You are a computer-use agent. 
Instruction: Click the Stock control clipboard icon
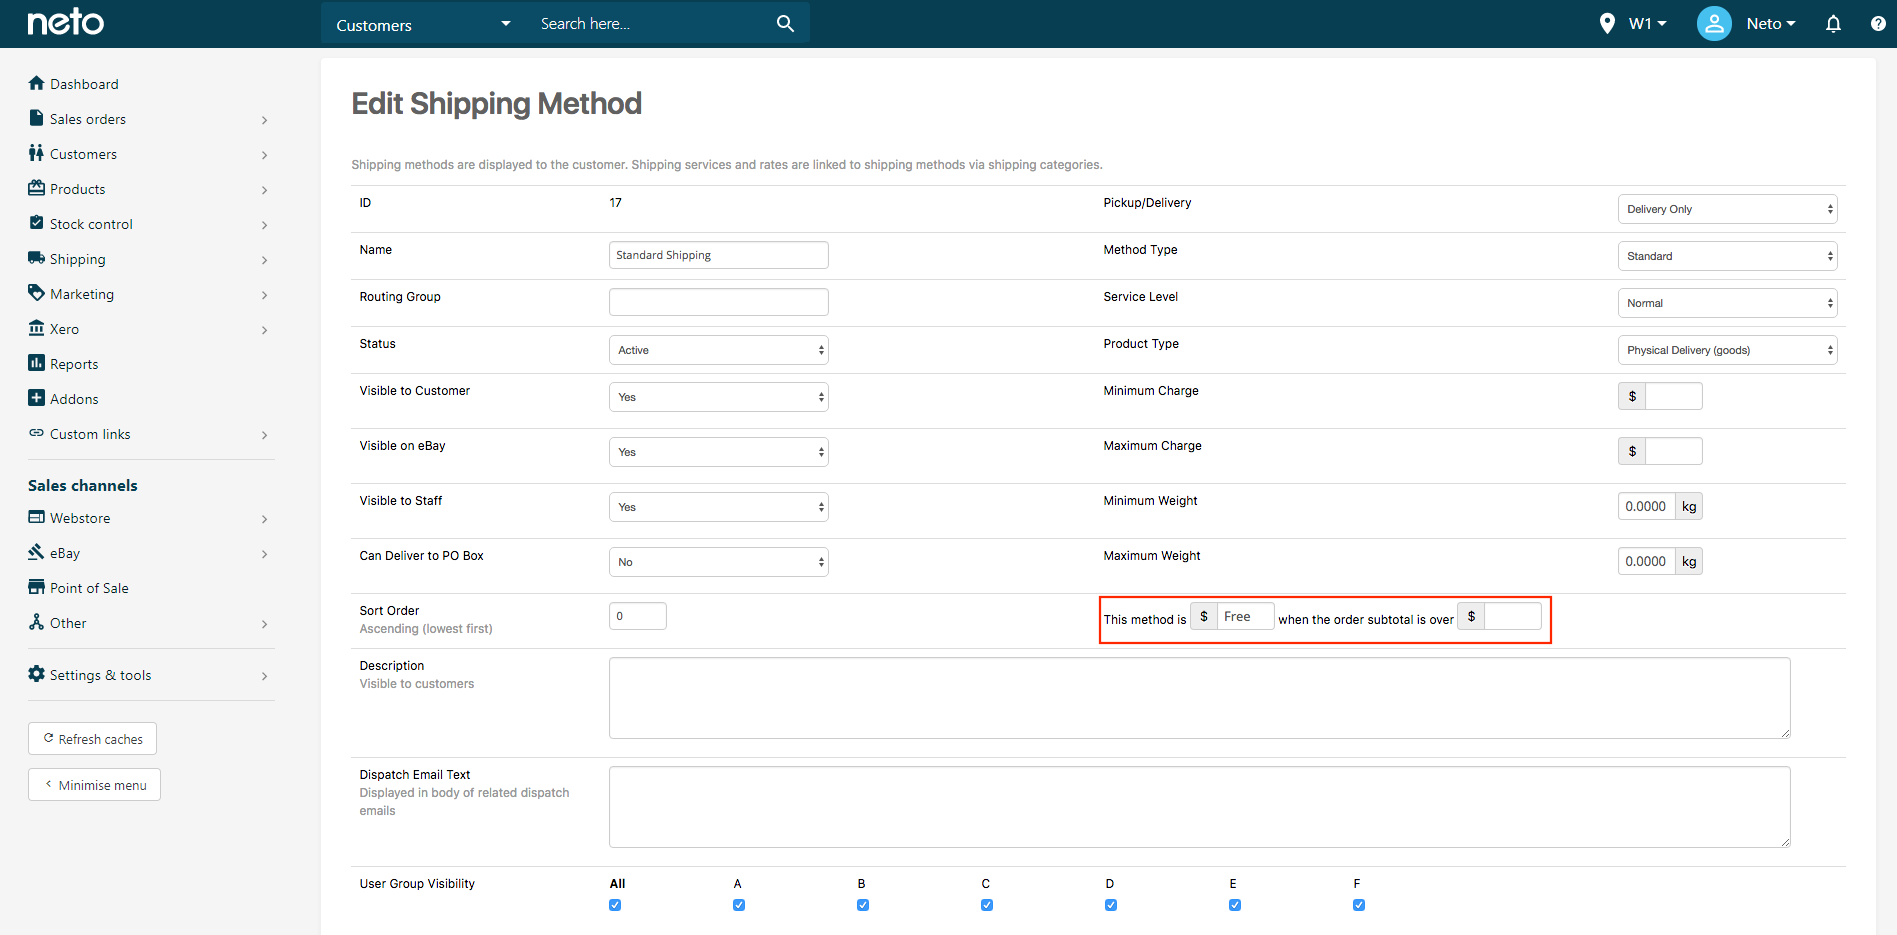click(37, 223)
